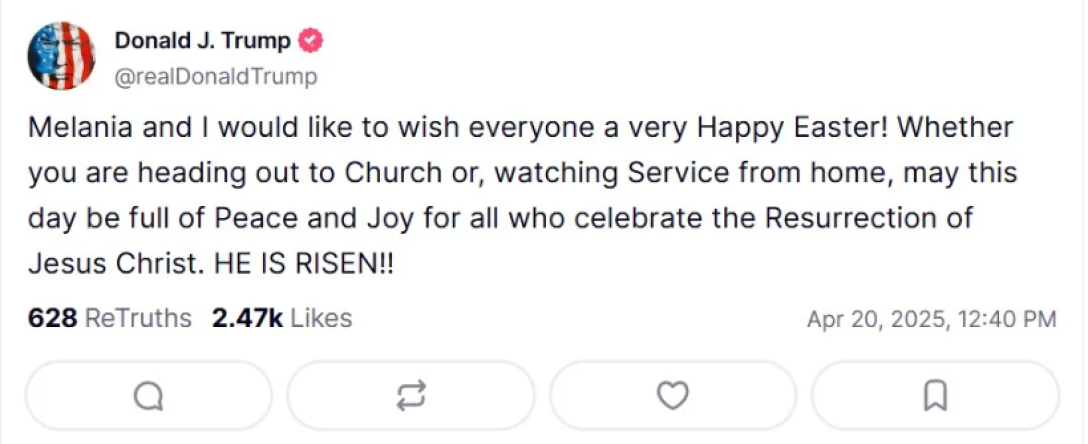Click the reply speech bubble icon
Screen dimensions: 1088x444
[x=148, y=397]
